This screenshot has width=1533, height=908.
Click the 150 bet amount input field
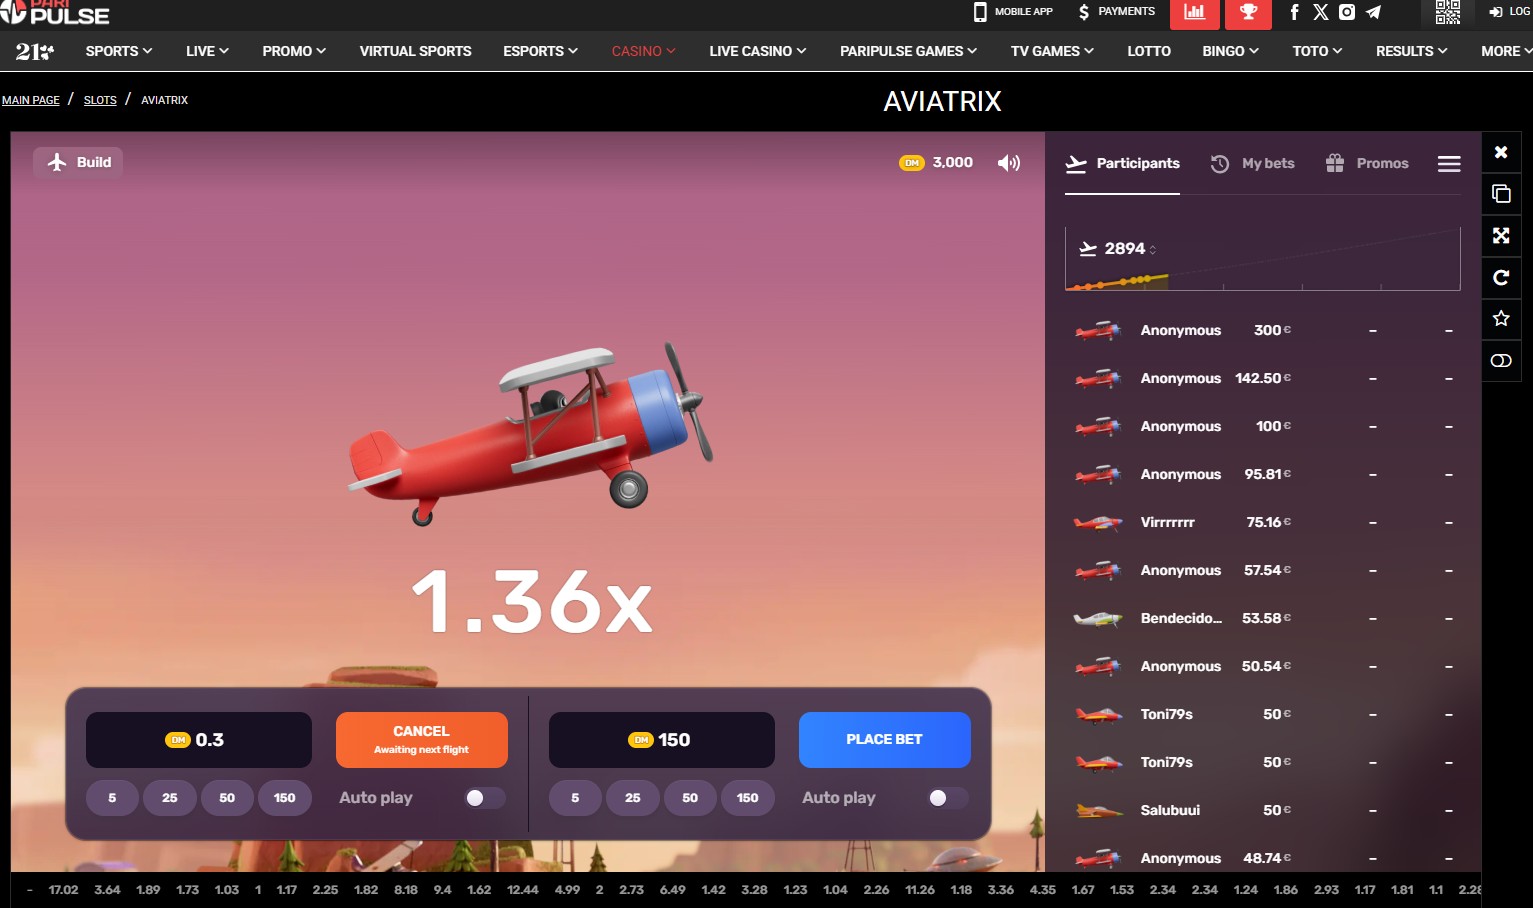(661, 740)
